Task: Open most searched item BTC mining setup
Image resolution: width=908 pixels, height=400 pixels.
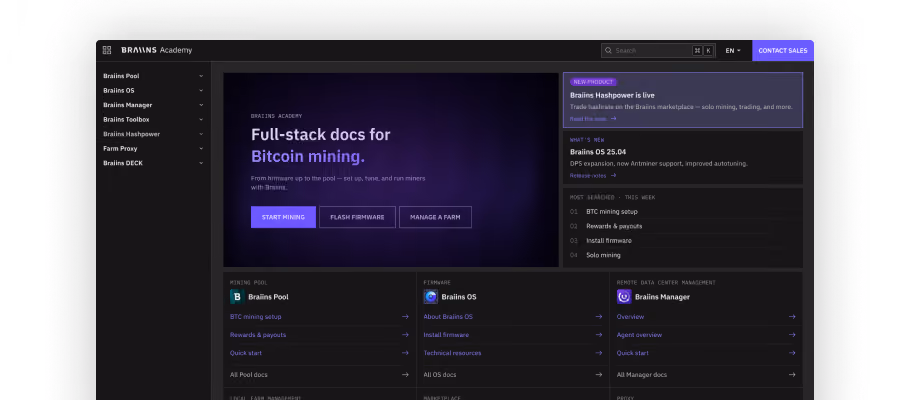Action: pyautogui.click(x=612, y=212)
